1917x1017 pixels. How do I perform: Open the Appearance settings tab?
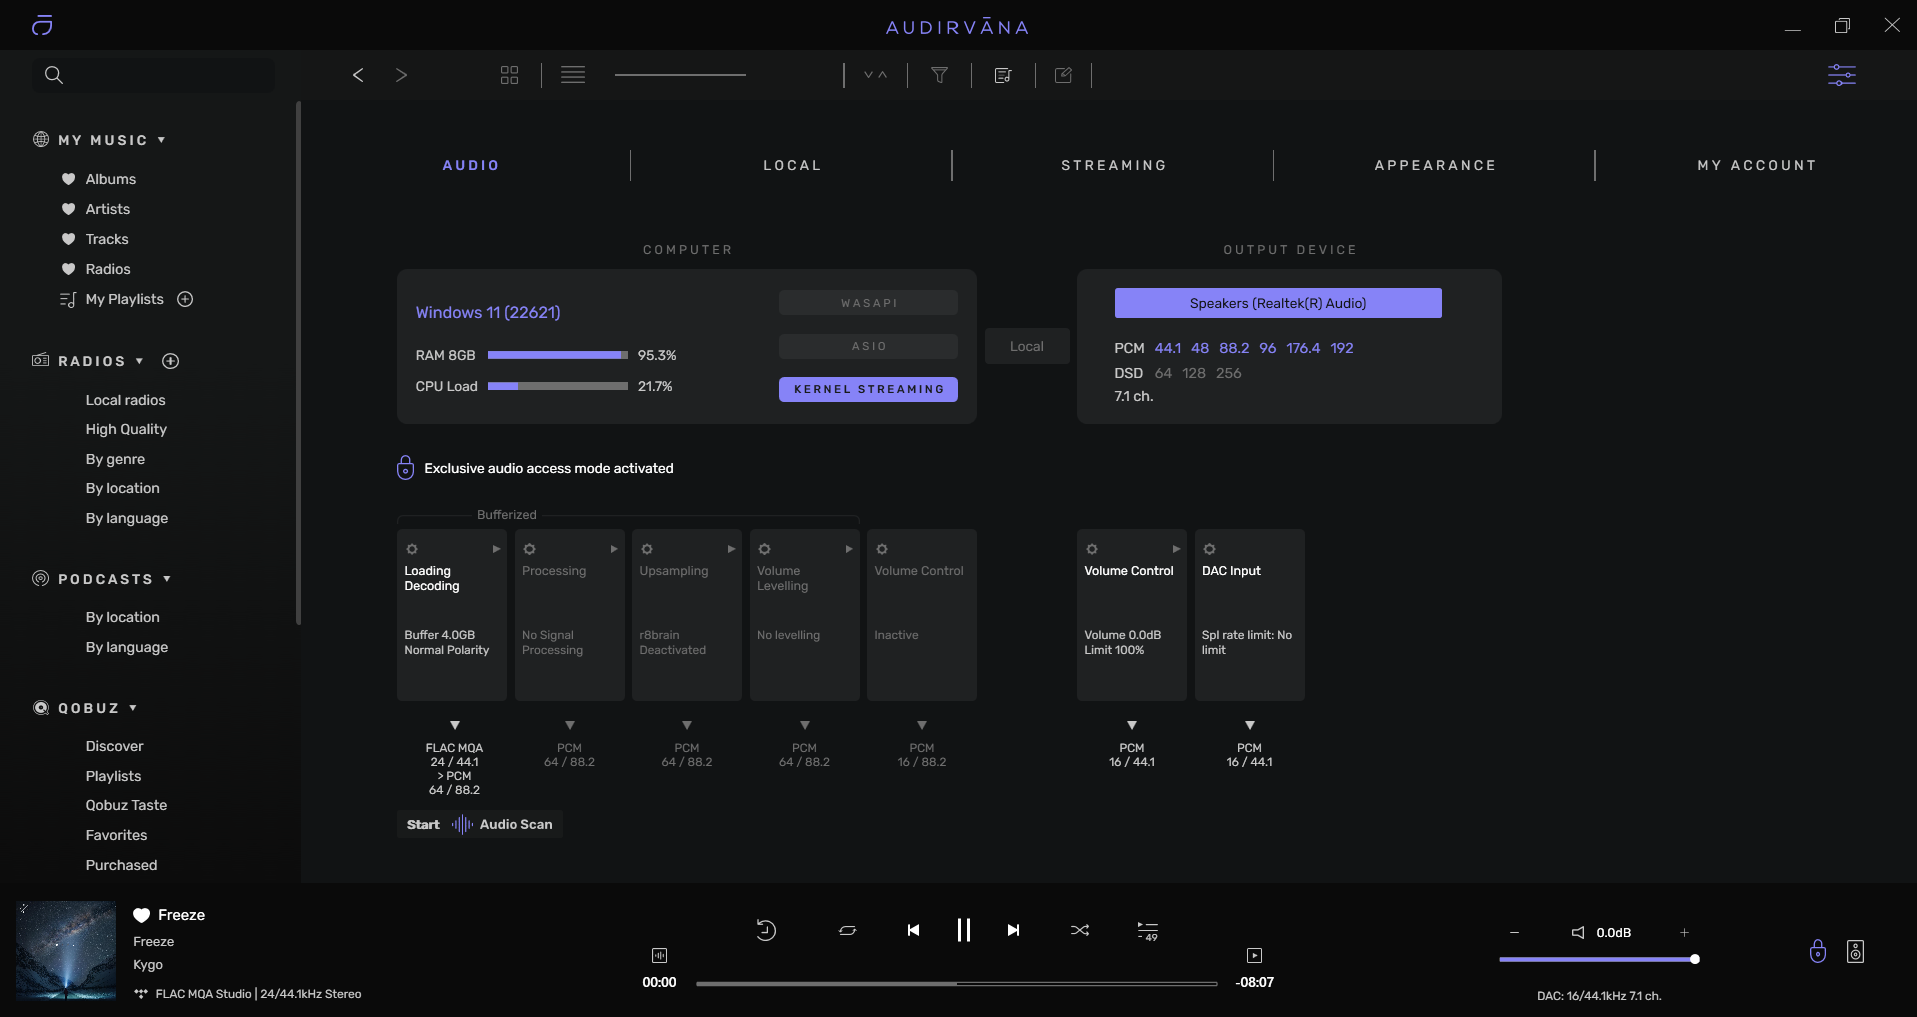[x=1435, y=165]
